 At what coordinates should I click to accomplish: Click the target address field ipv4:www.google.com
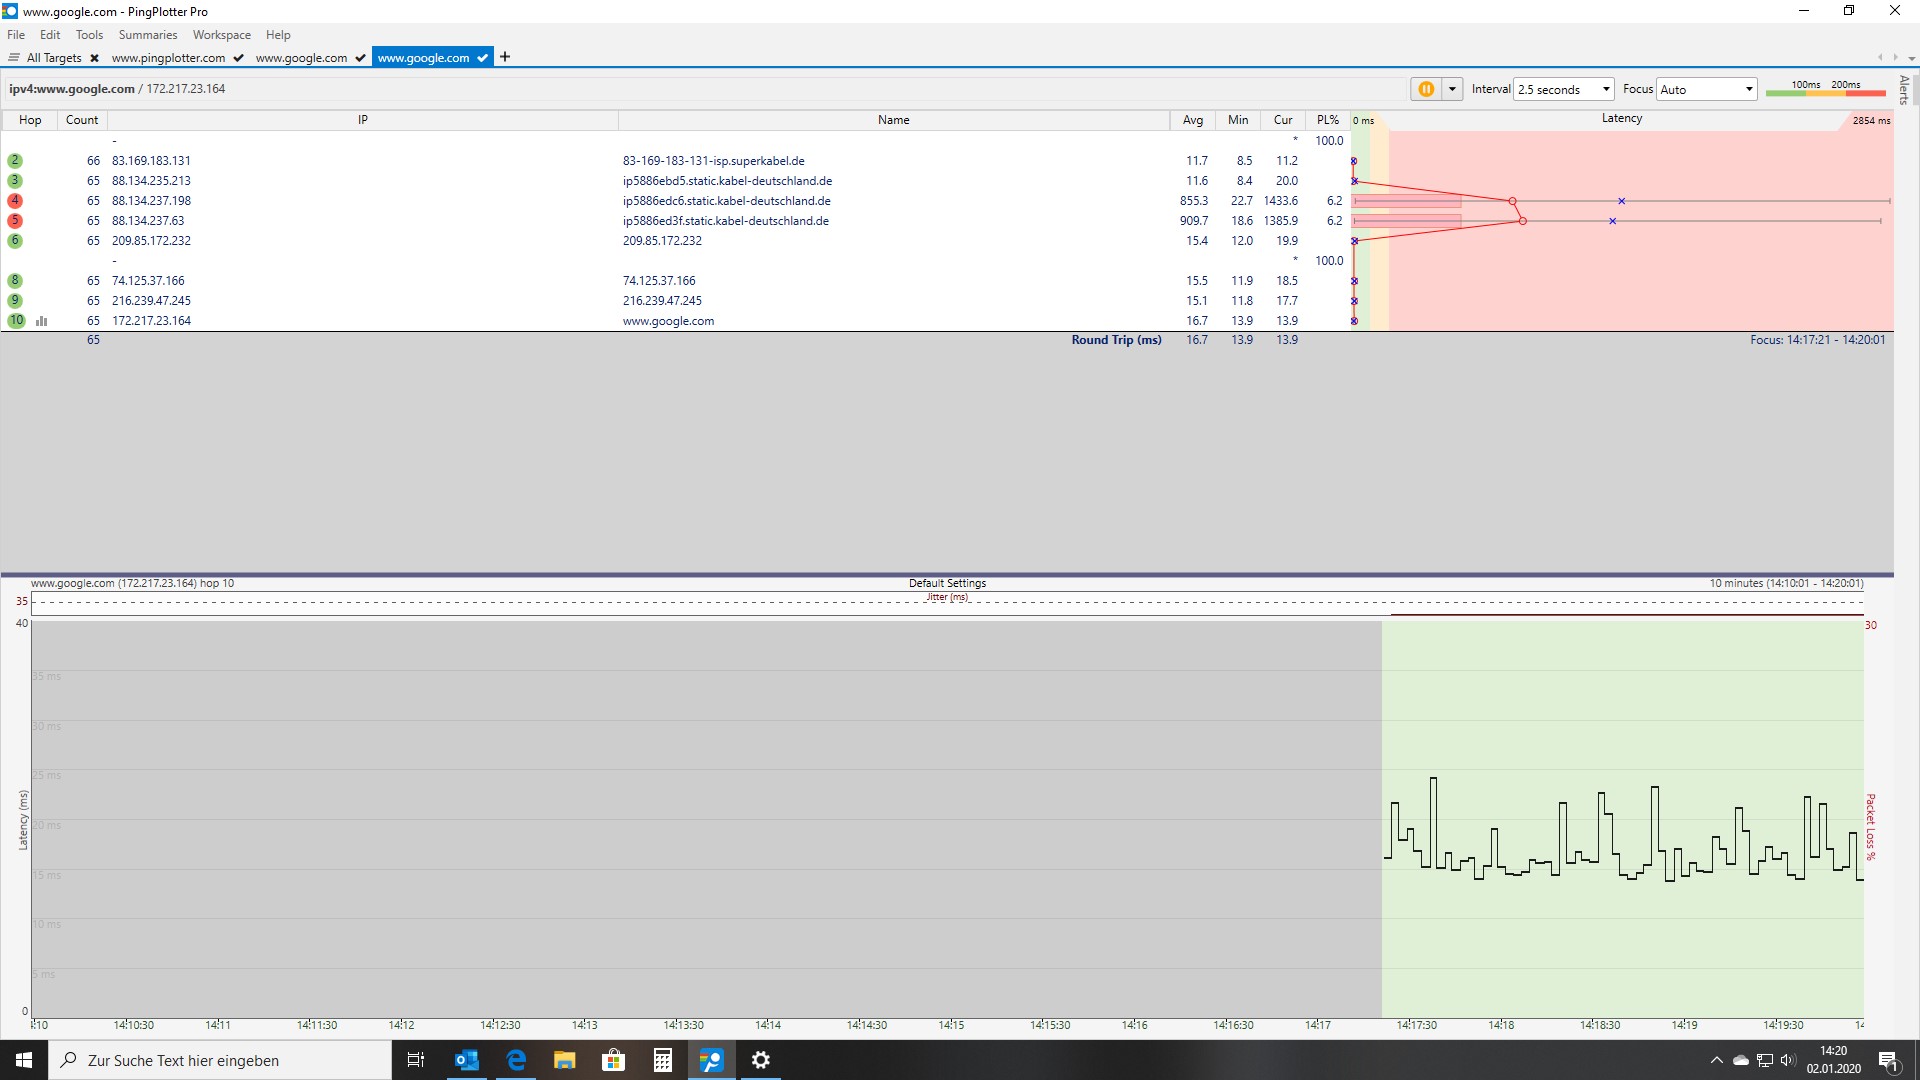tap(72, 89)
